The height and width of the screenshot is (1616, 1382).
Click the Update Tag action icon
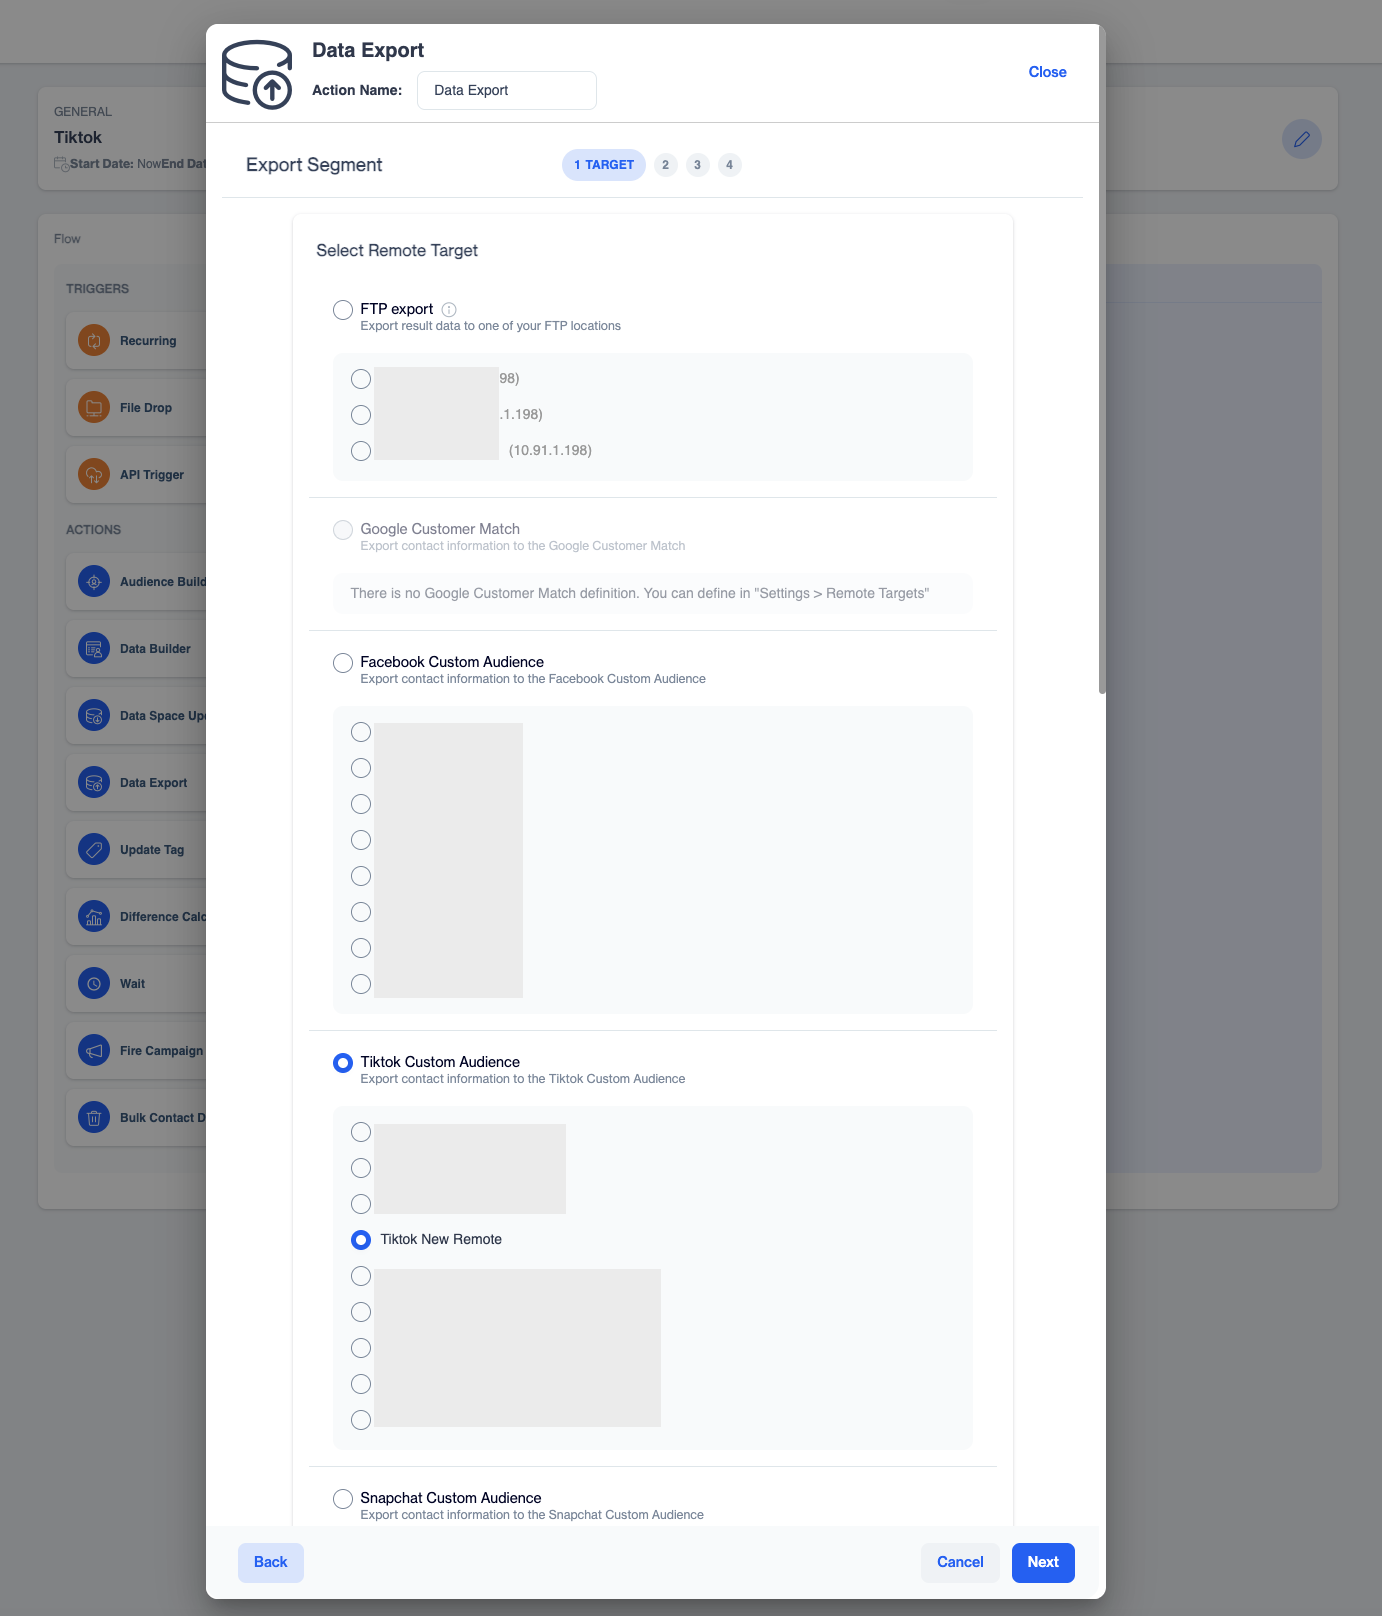94,850
